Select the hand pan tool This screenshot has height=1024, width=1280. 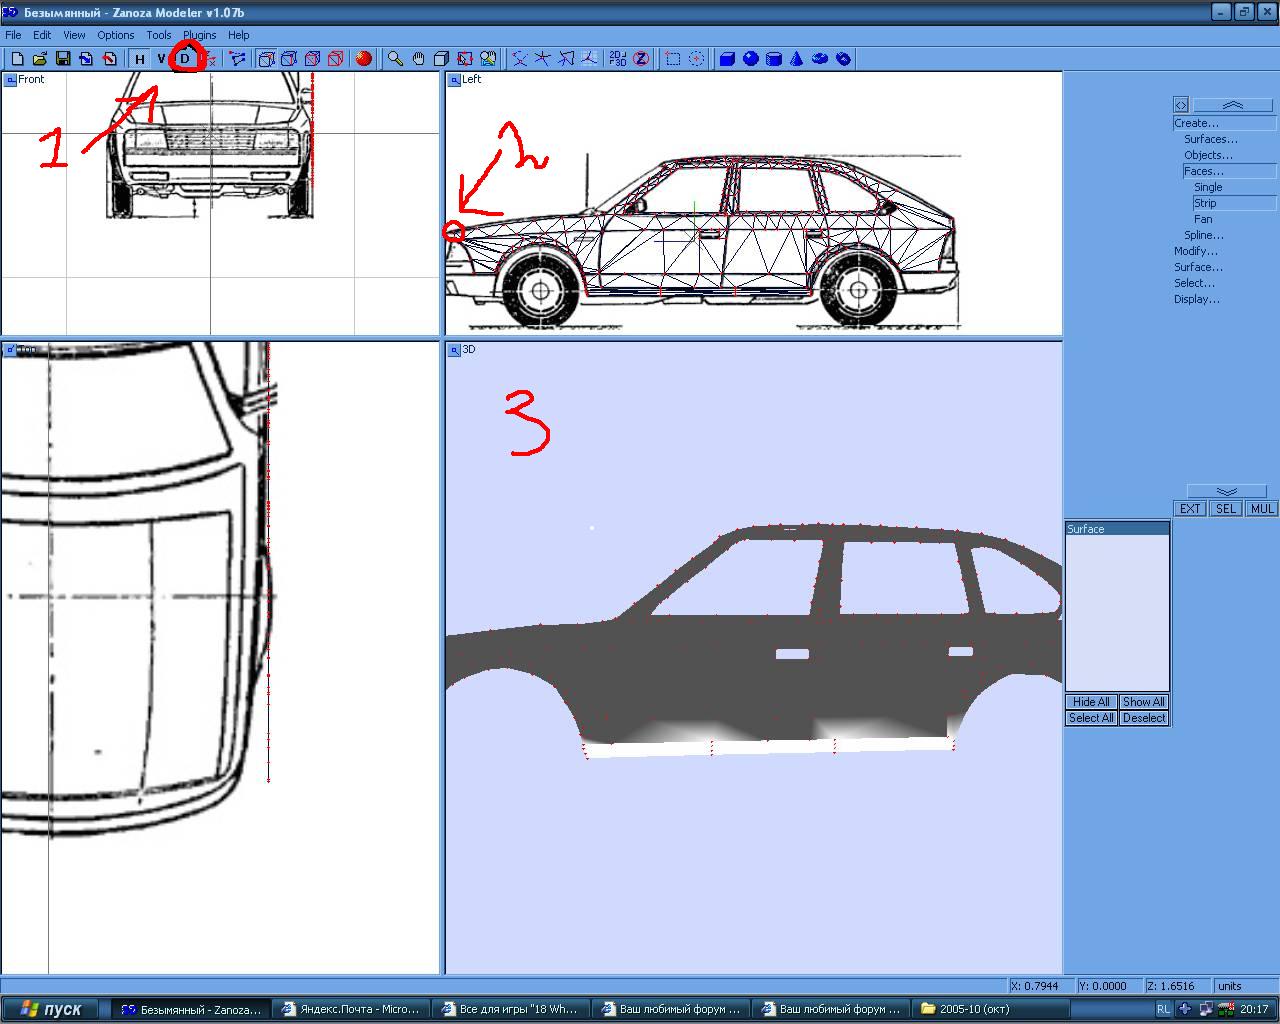pyautogui.click(x=419, y=59)
